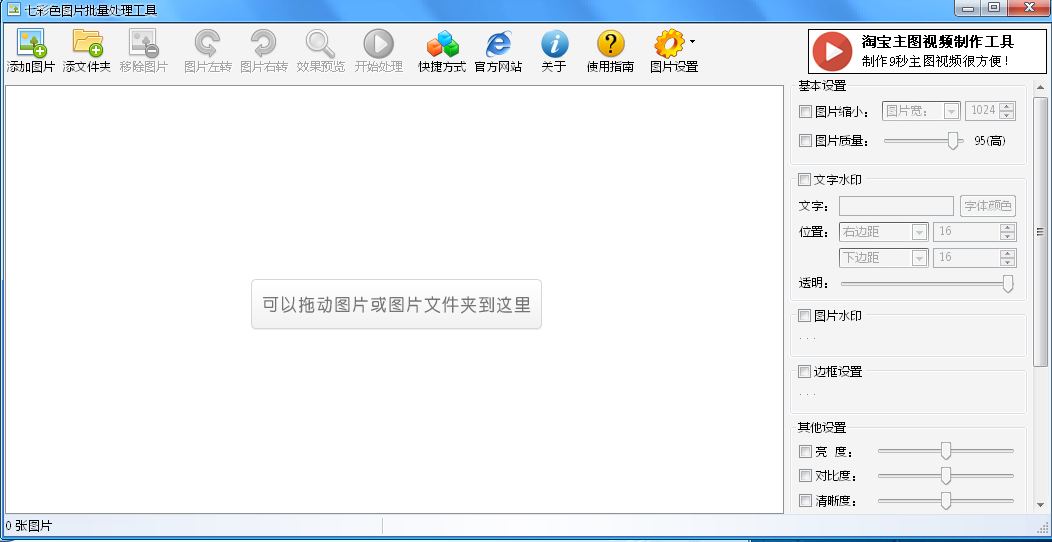
Task: Click the 快捷方式 colored cubes icon
Action: point(442,44)
